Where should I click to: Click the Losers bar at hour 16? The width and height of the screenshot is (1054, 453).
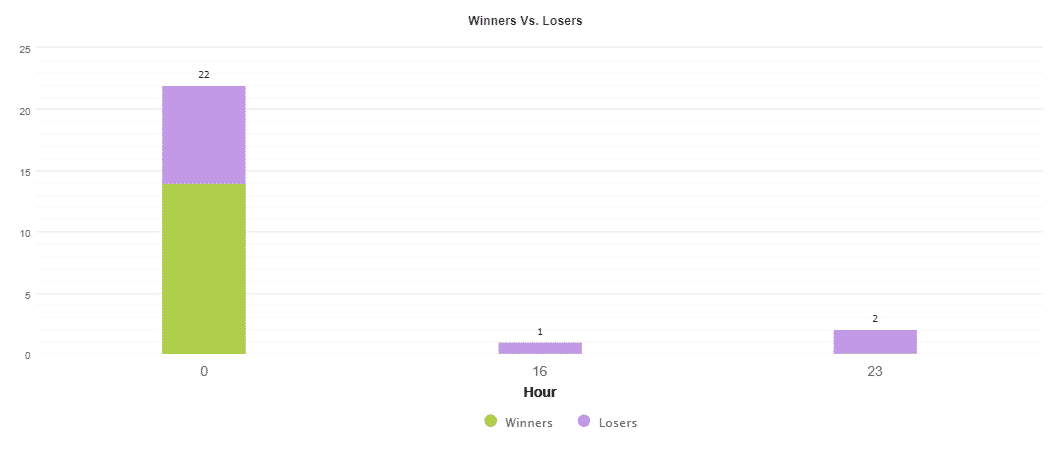(540, 348)
